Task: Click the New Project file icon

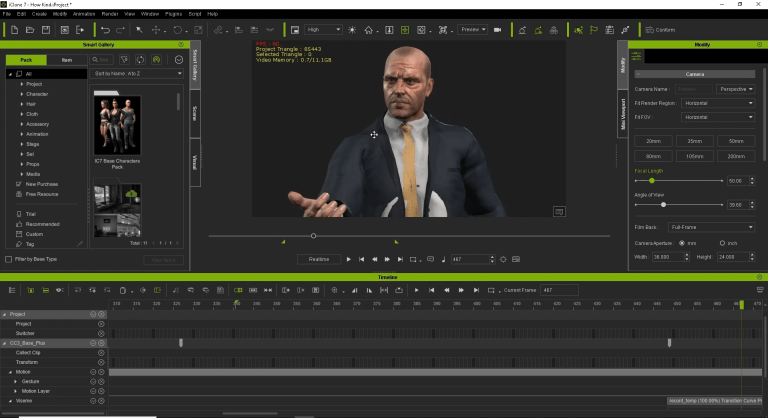Action: click(x=15, y=30)
